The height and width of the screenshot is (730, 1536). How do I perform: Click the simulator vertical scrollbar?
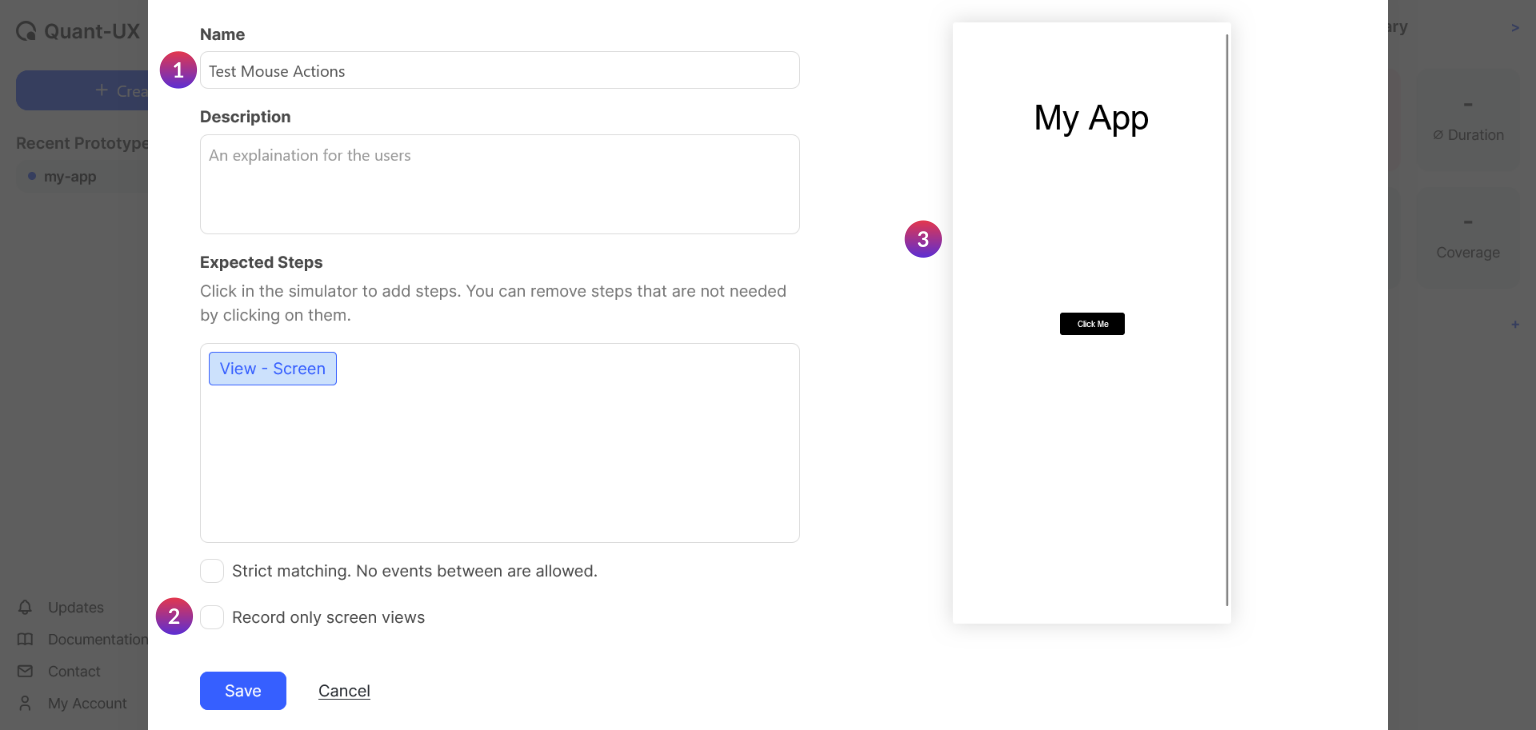(1227, 320)
